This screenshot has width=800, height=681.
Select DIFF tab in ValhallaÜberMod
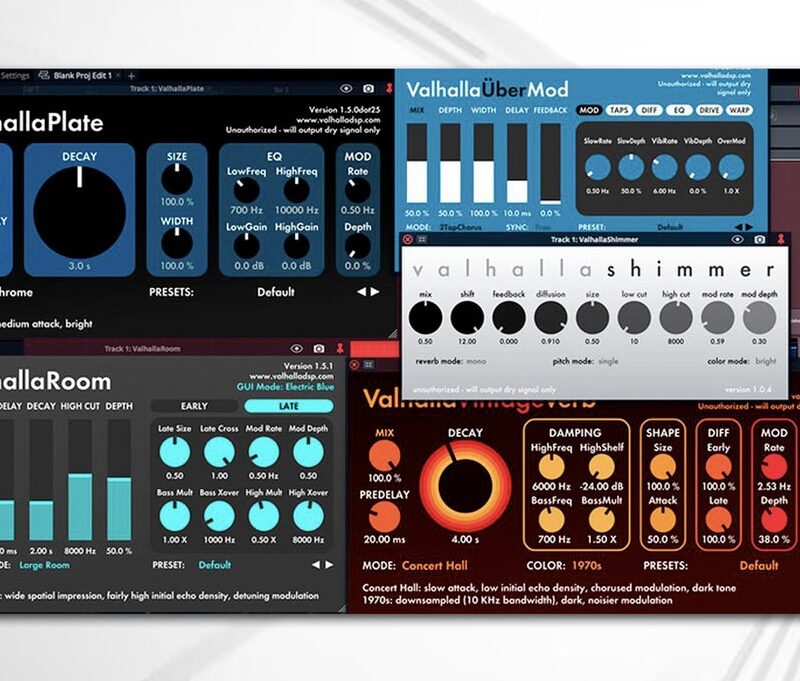(x=649, y=110)
